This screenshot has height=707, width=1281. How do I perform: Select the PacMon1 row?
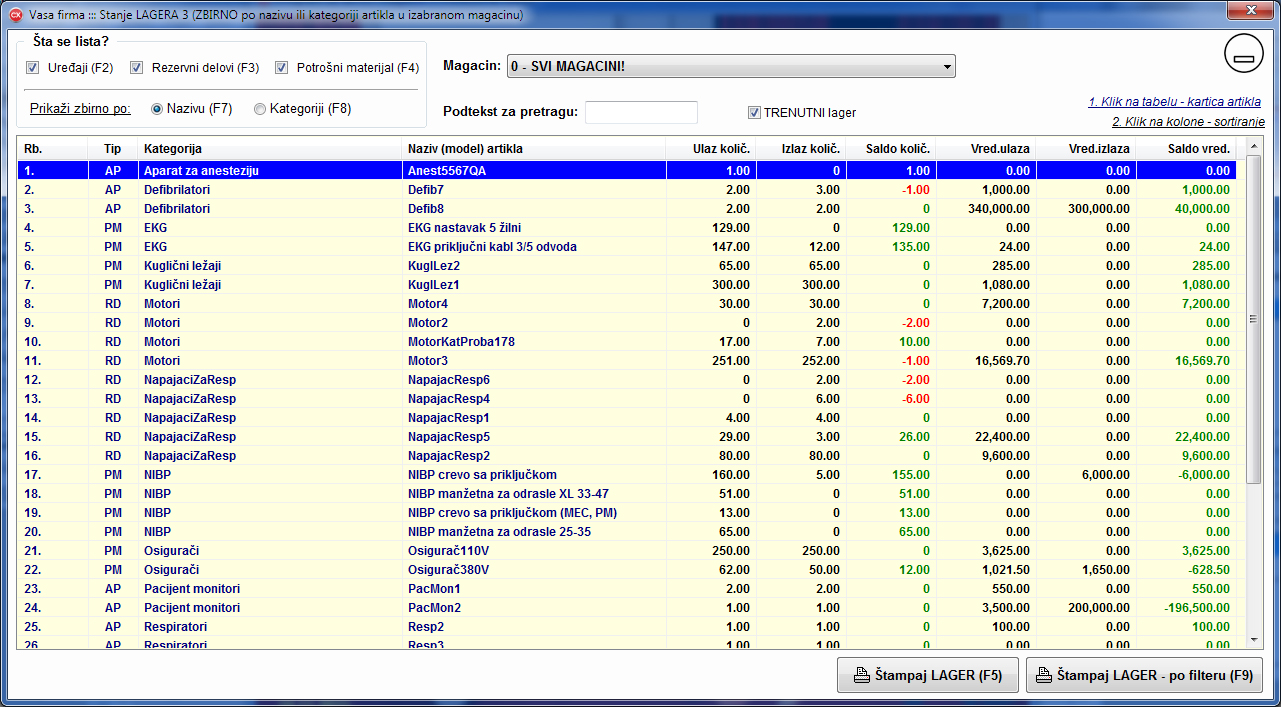pos(627,589)
